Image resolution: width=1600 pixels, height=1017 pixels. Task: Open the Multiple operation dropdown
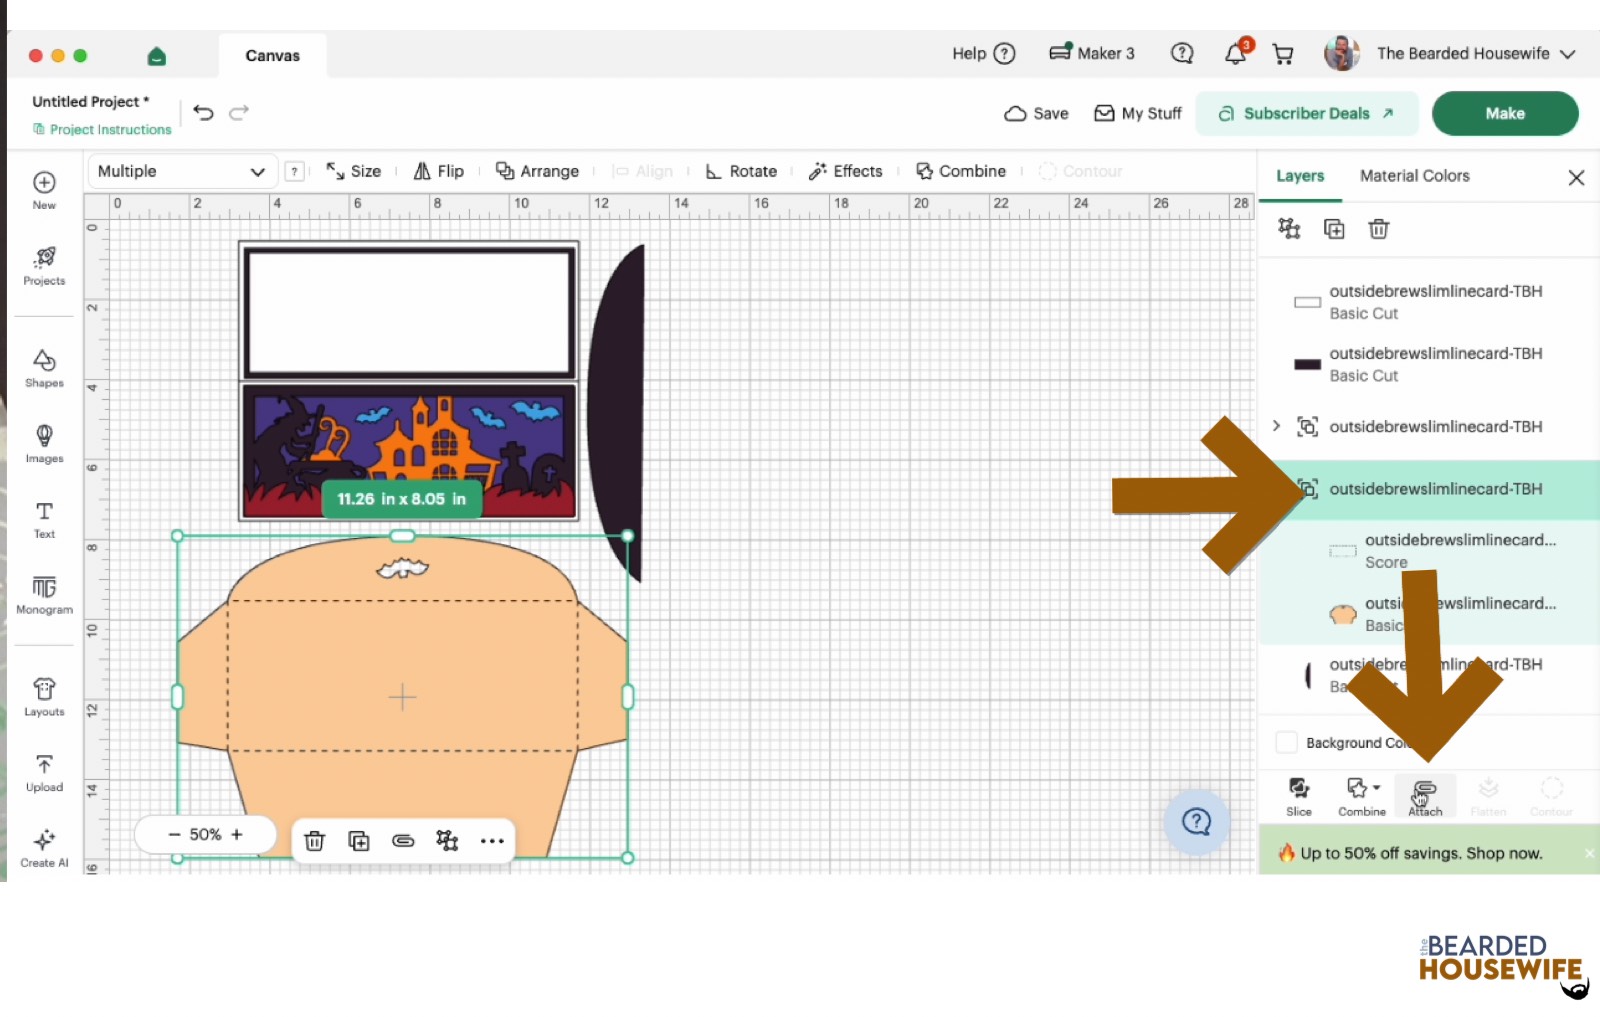pyautogui.click(x=181, y=171)
